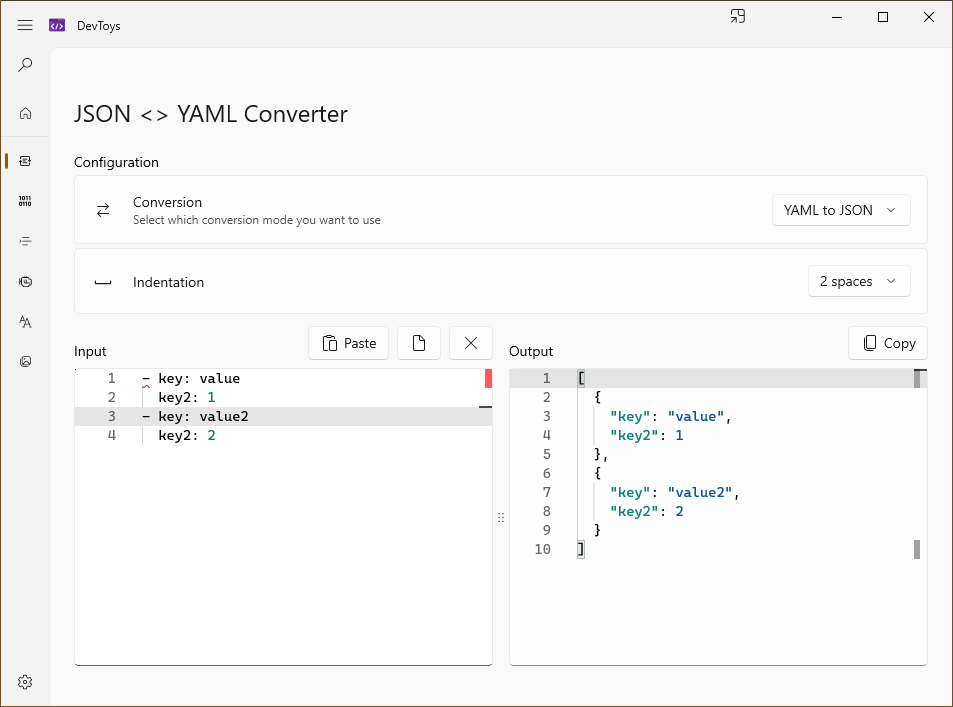Open the Encoders / Decoders category

tap(25, 201)
